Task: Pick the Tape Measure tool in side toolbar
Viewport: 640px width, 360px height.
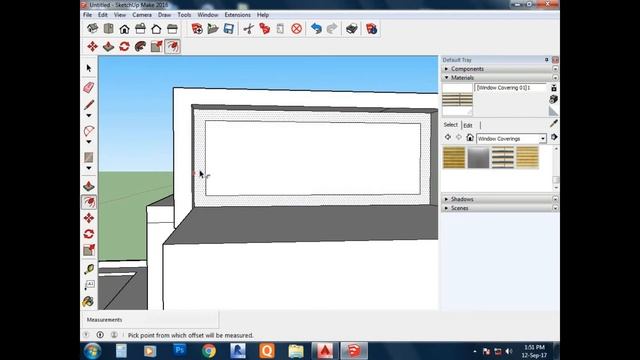Action: coord(89,269)
